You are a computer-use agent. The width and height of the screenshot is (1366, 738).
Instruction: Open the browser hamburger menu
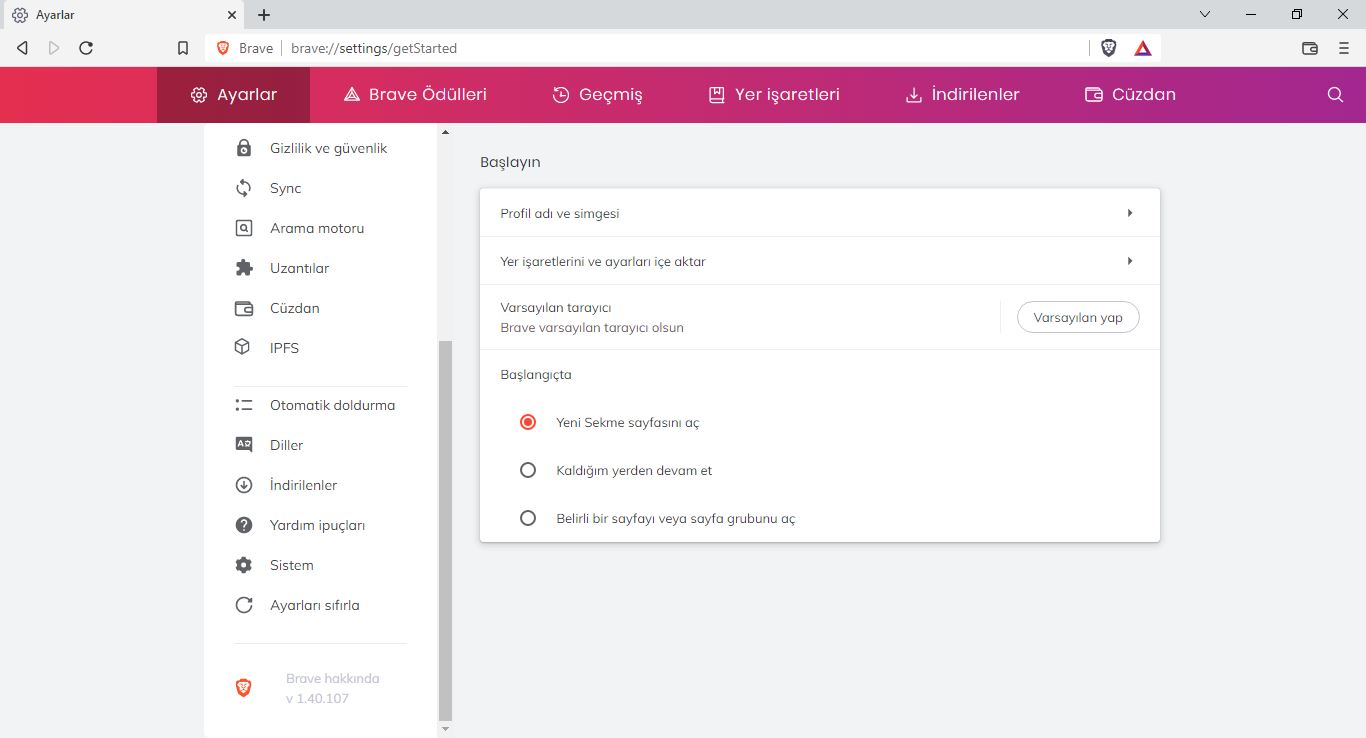click(1344, 48)
